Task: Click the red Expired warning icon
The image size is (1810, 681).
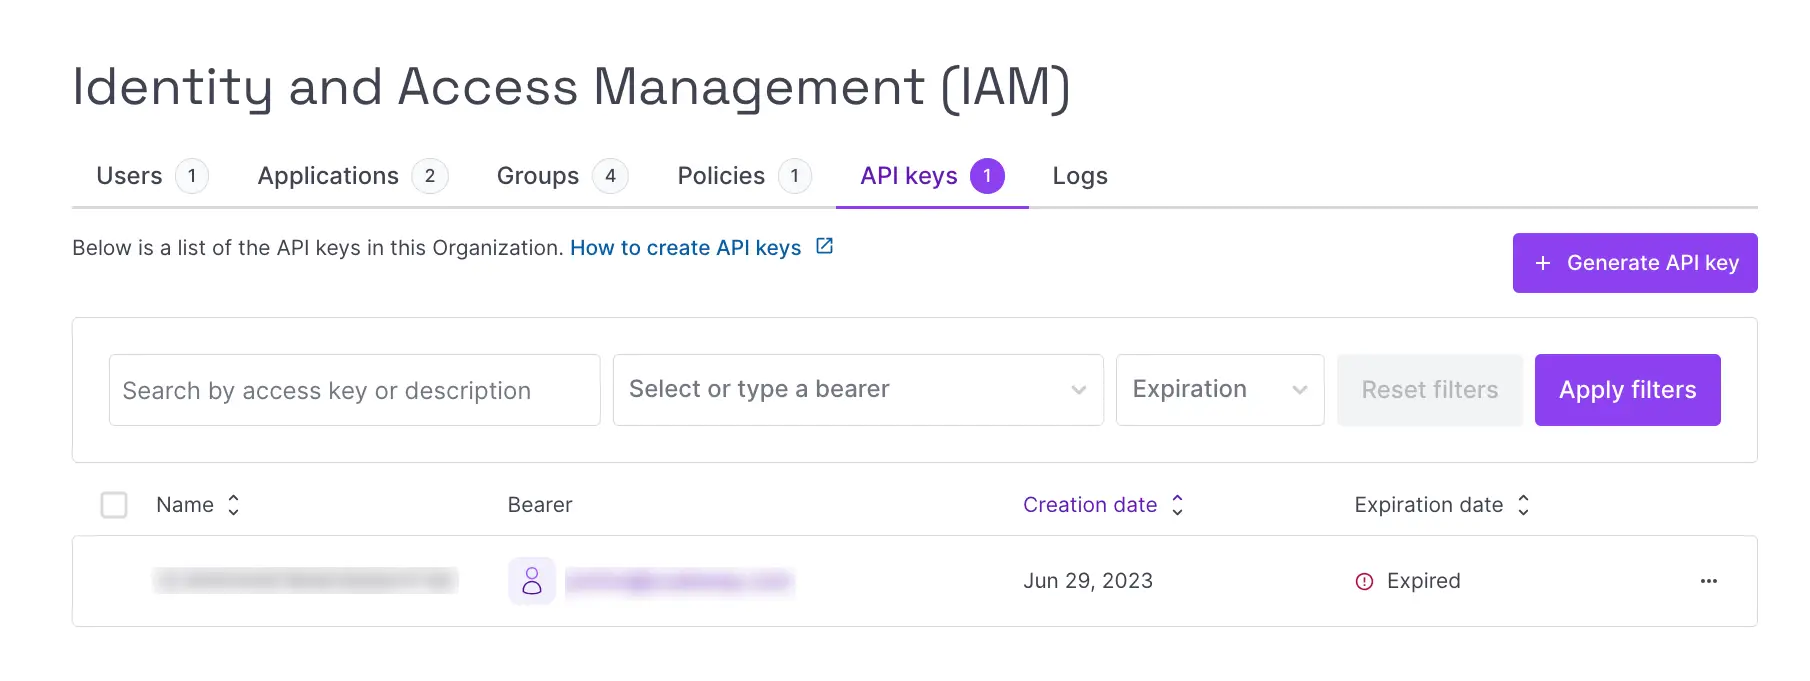Action: (x=1364, y=581)
